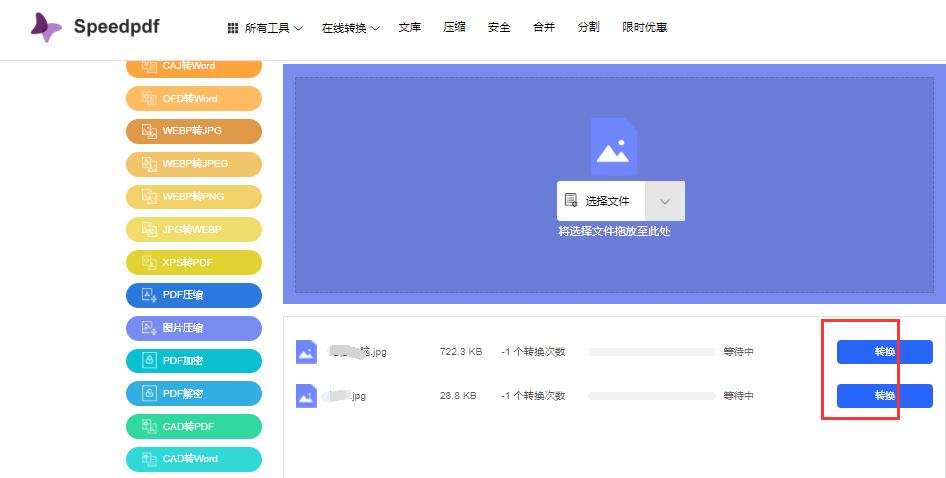Click the image icon of the 722.3 KB file
The height and width of the screenshot is (478, 946).
tap(306, 352)
